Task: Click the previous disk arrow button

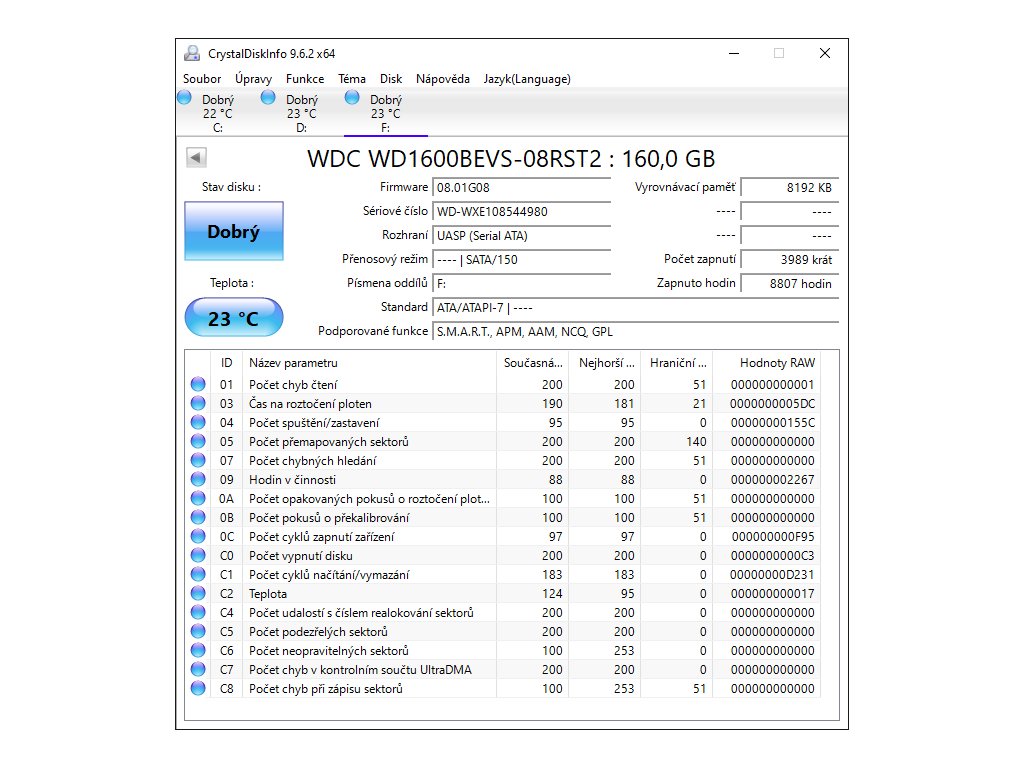Action: click(196, 157)
